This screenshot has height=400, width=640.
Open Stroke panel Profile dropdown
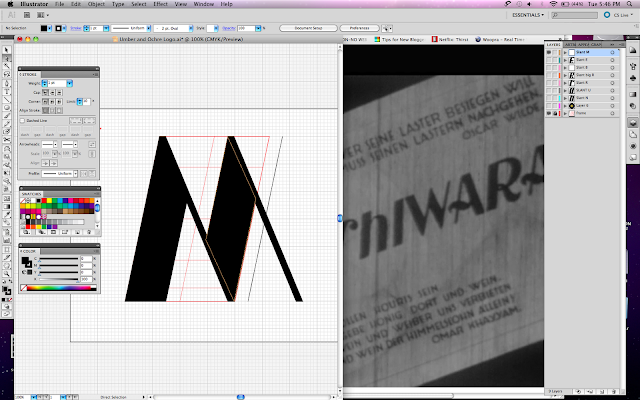[76, 173]
